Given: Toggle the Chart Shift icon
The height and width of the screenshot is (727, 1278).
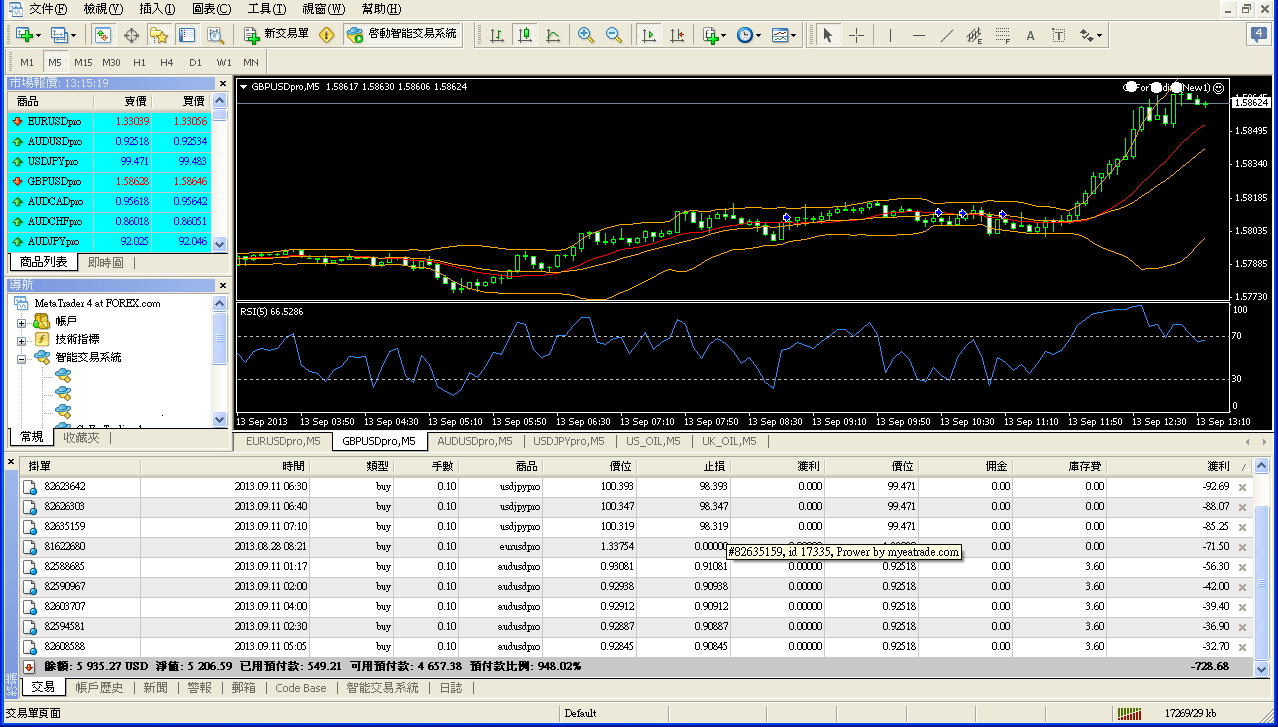Looking at the screenshot, I should 678,35.
